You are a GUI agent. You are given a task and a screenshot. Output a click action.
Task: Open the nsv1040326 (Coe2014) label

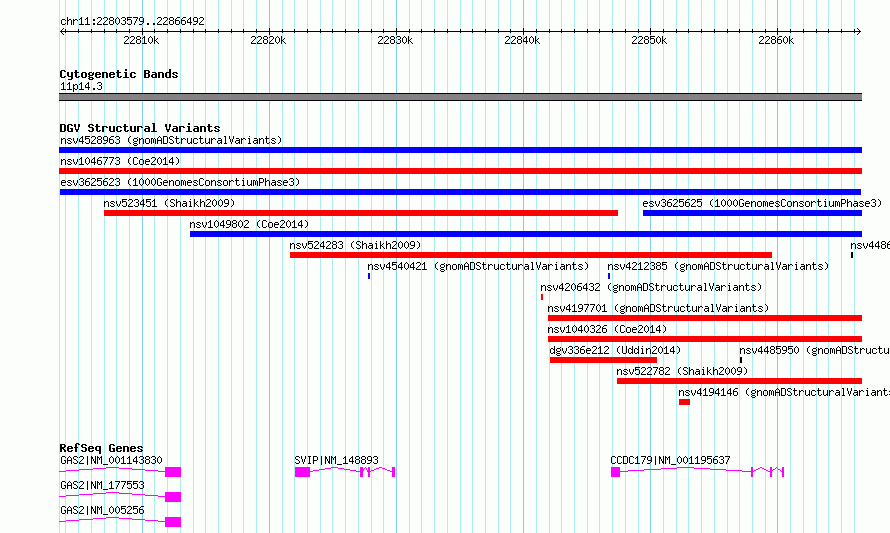(x=607, y=329)
